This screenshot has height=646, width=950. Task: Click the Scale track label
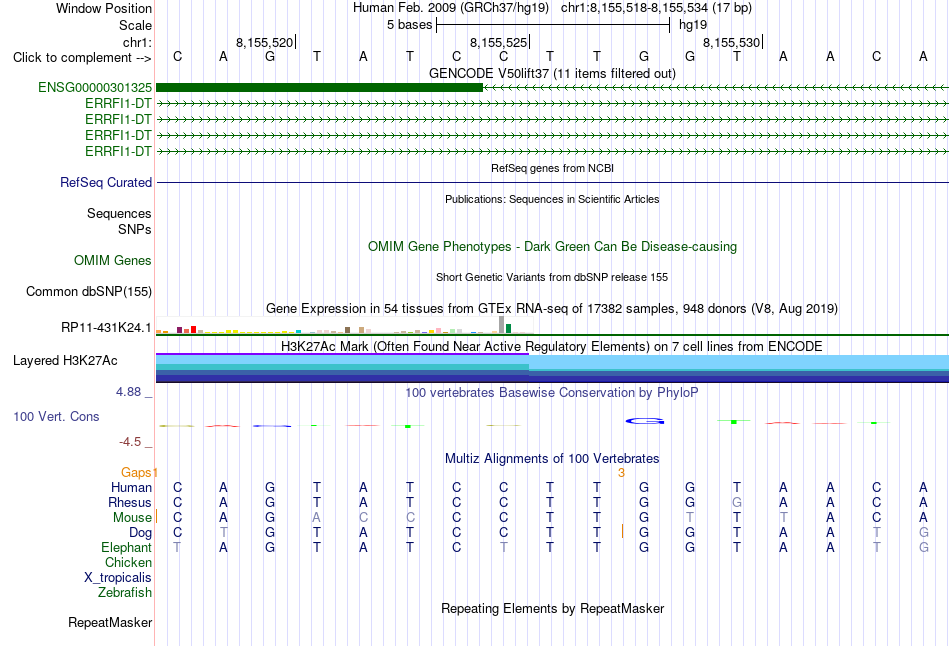click(x=135, y=25)
